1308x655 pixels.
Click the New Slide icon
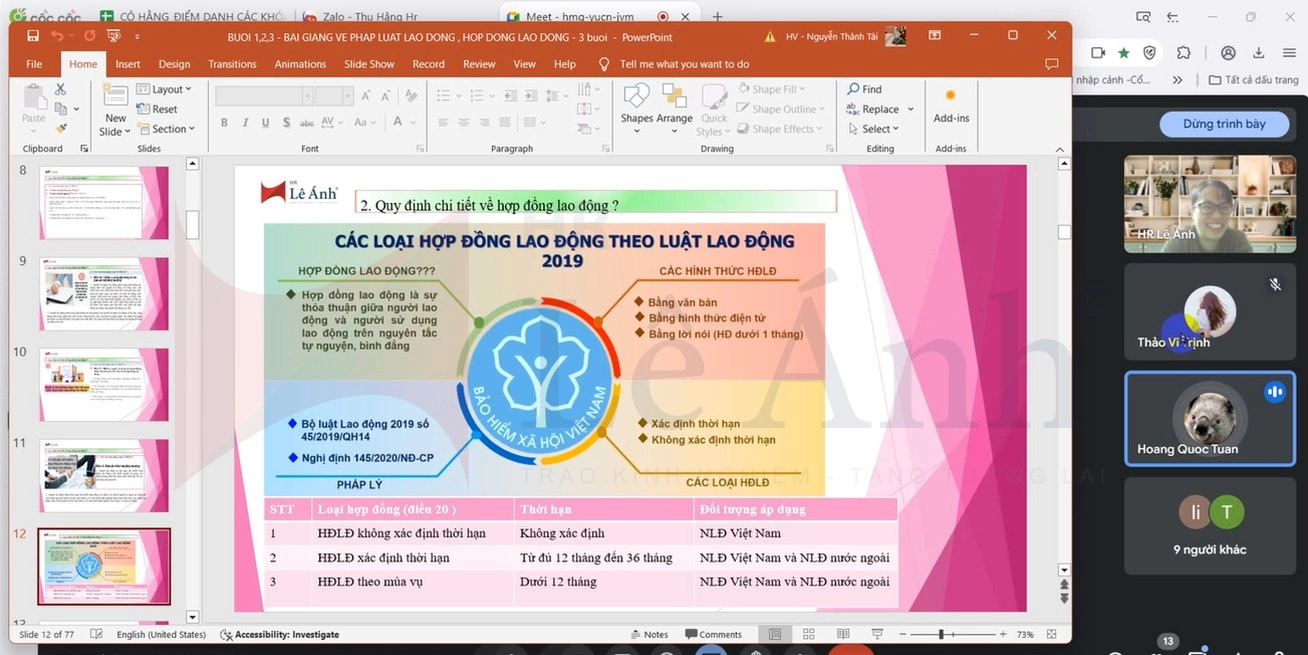(x=115, y=100)
